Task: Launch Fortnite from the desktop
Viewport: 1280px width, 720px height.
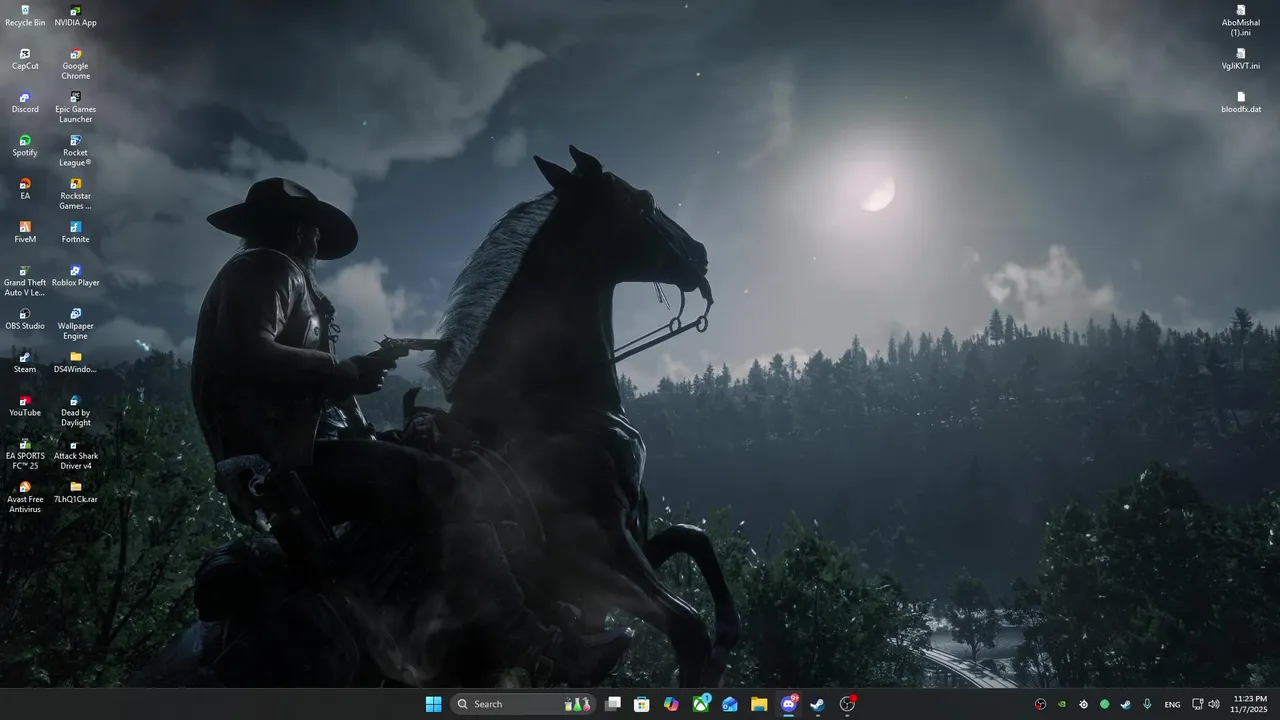Action: (75, 232)
